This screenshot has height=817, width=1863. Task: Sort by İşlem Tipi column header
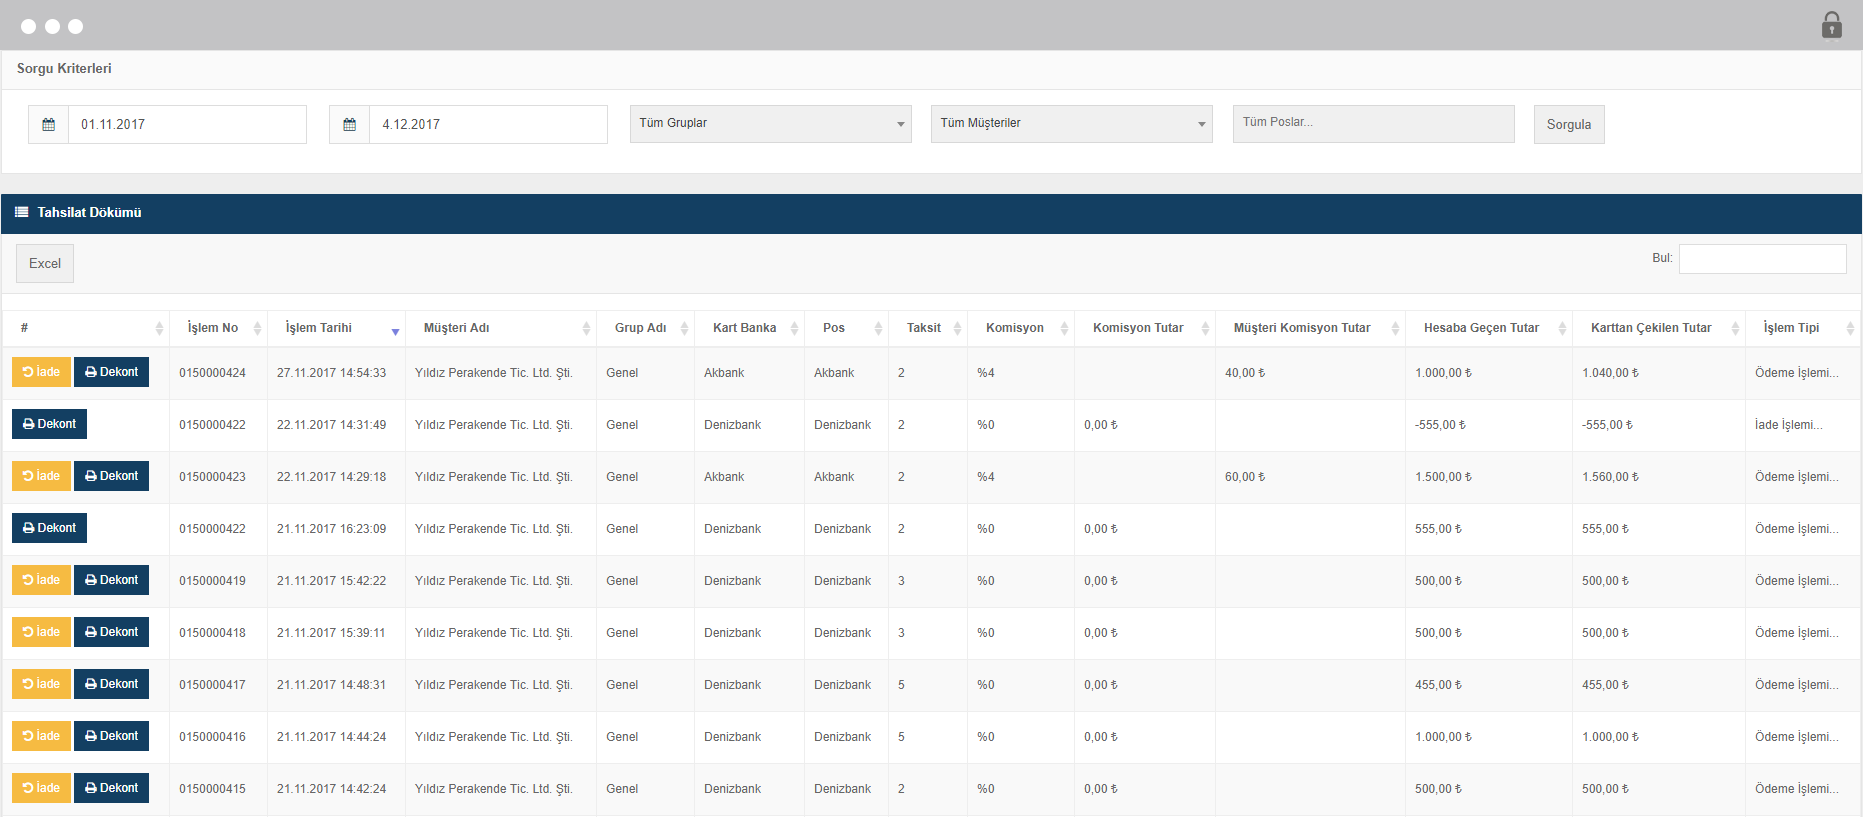[x=1803, y=328]
